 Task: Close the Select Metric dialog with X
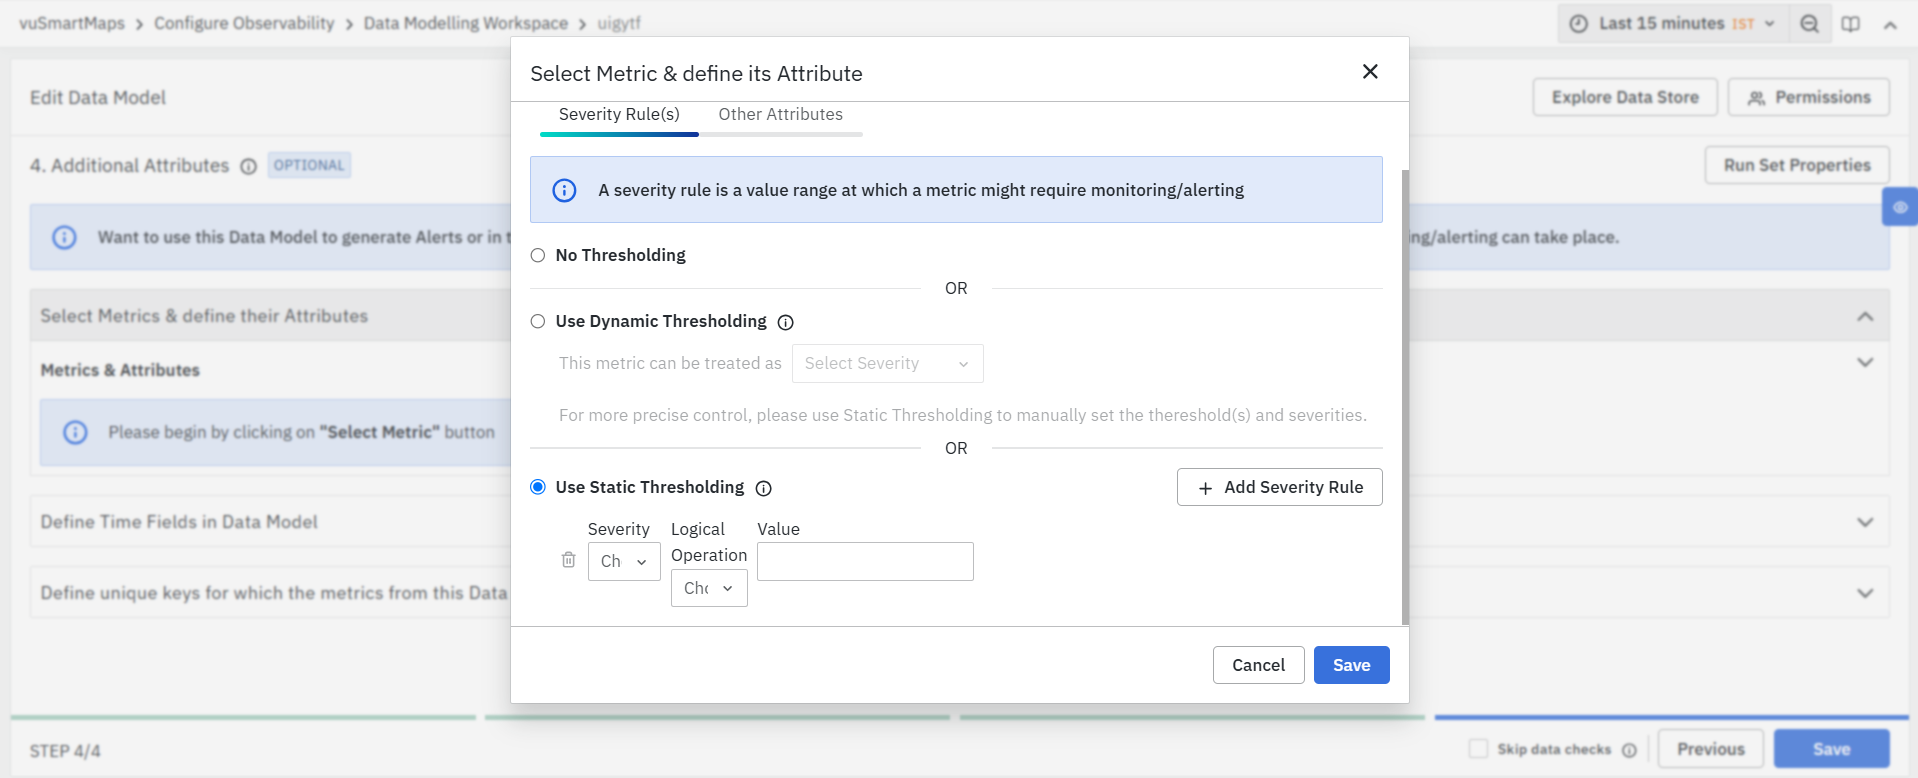1370,71
